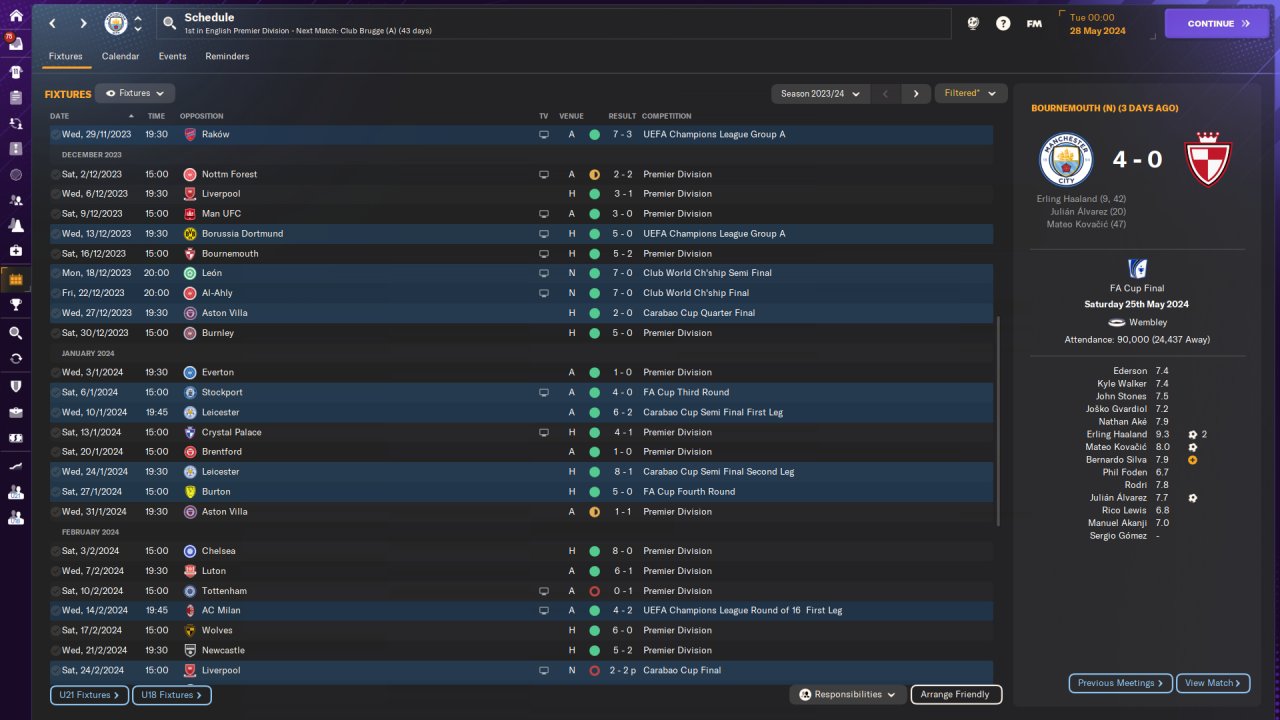Click the Chelsea badge in fixtures list
This screenshot has height=720, width=1280.
tap(190, 551)
